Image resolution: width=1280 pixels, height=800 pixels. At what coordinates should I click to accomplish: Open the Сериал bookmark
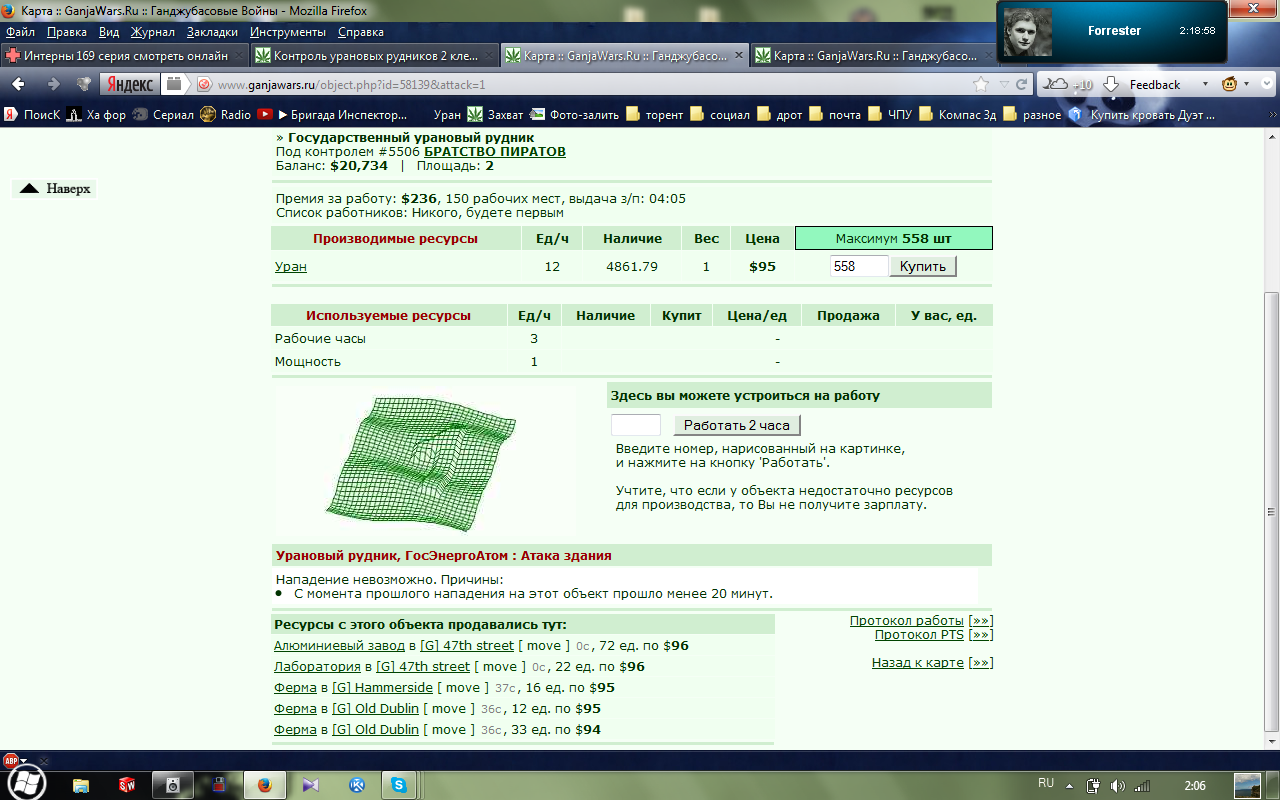pyautogui.click(x=164, y=115)
